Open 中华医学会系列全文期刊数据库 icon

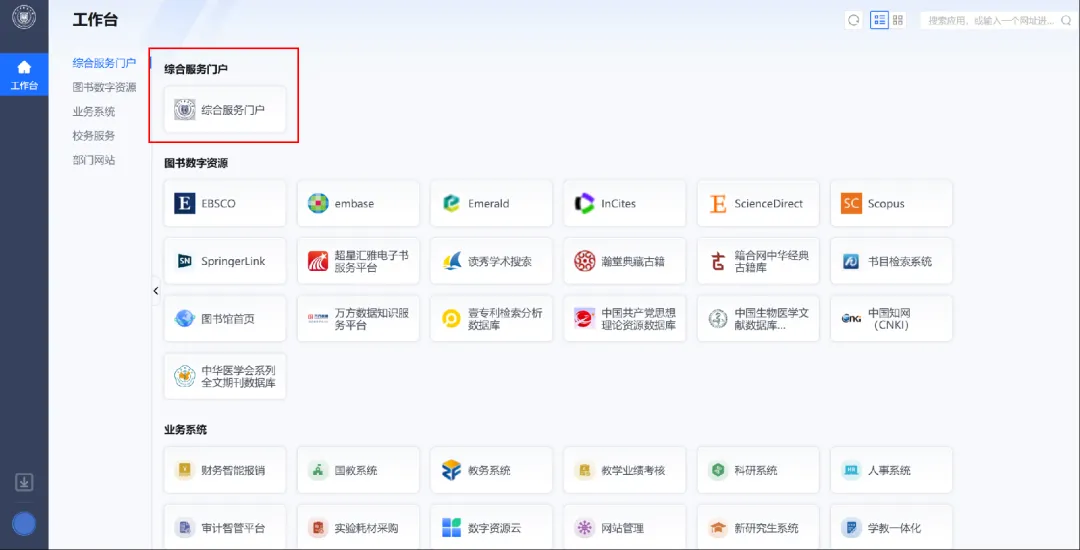(185, 377)
